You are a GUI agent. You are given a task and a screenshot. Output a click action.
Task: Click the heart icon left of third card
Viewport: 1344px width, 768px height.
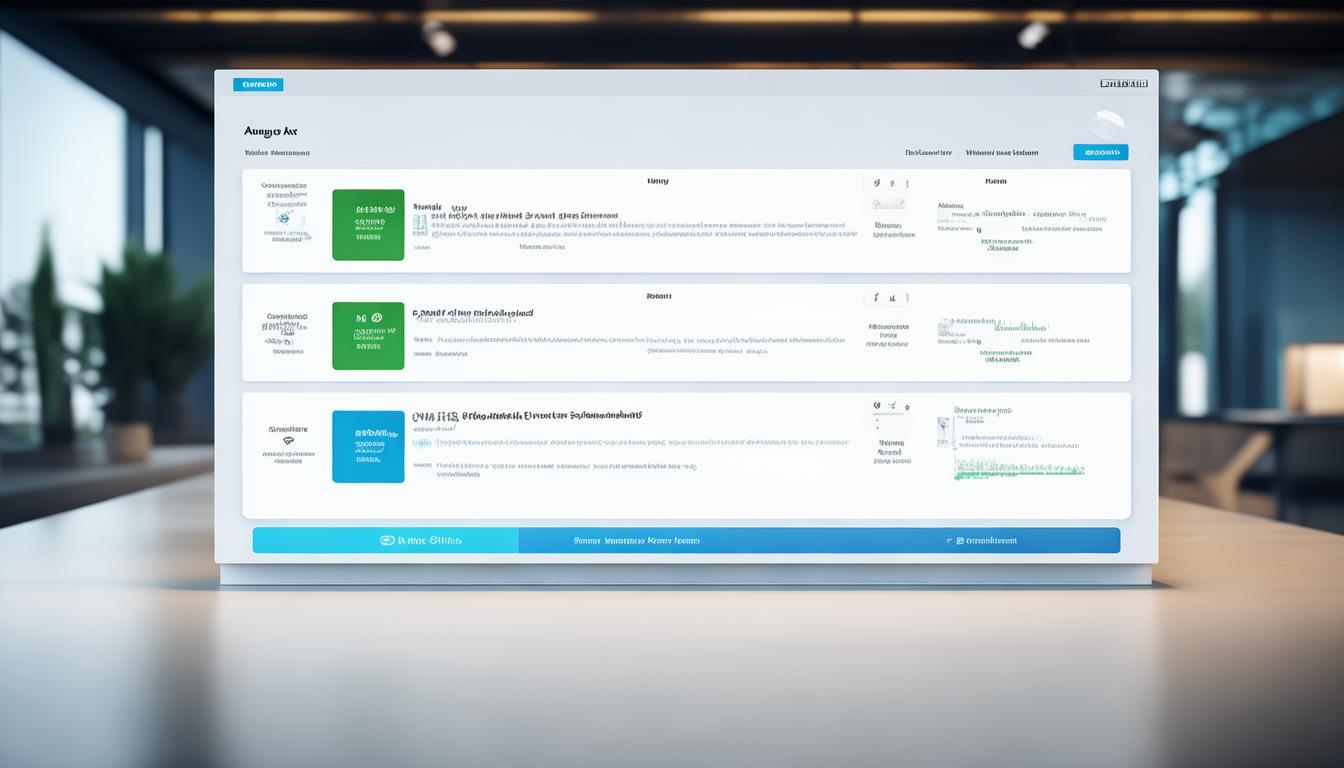288,441
